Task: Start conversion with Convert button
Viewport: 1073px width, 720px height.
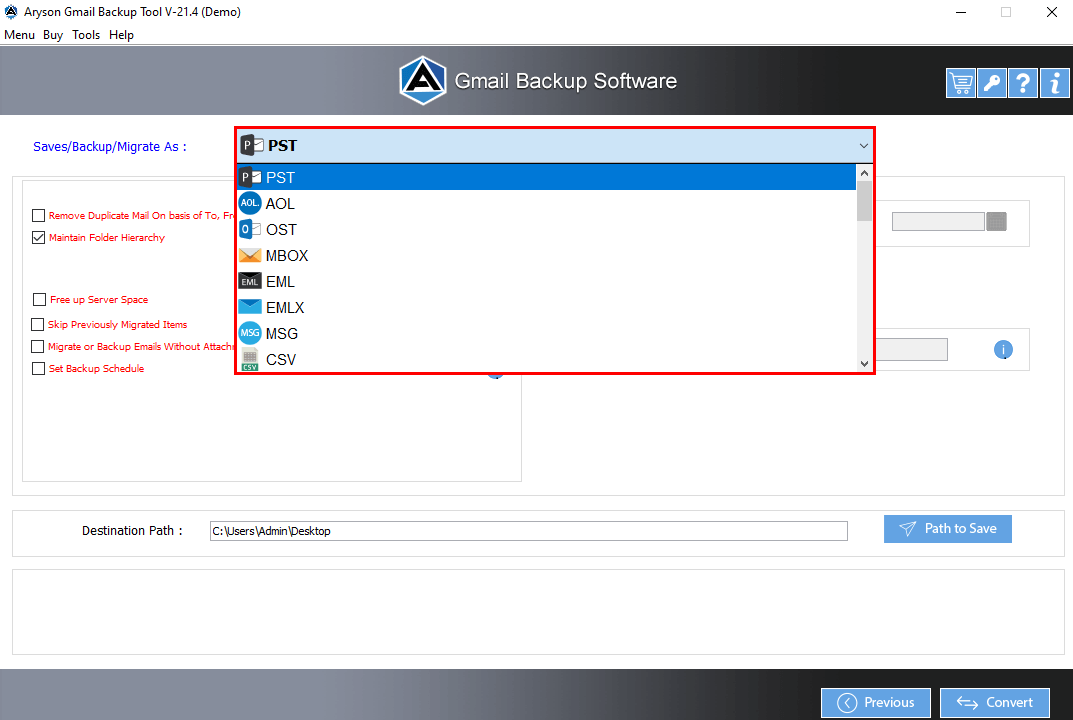Action: pyautogui.click(x=995, y=703)
